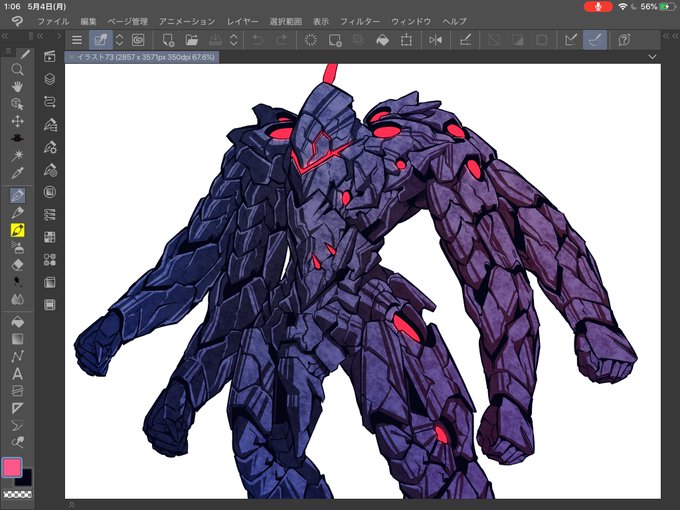The height and width of the screenshot is (510, 680).
Task: Select the Eyedropper tool
Action: point(17,173)
